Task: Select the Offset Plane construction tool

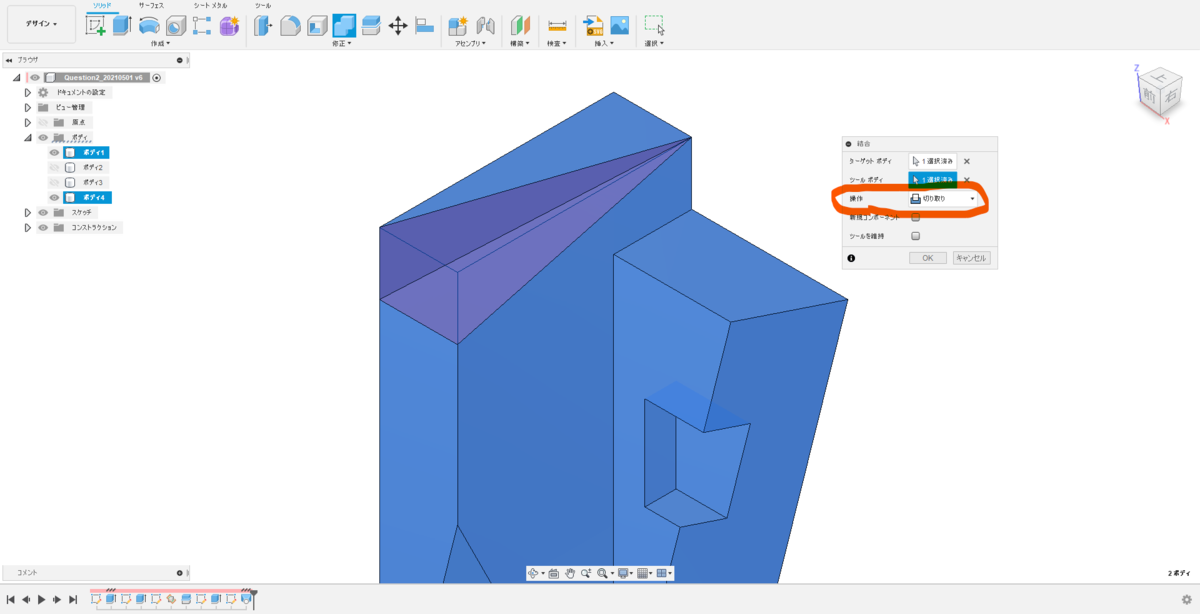Action: pos(521,26)
